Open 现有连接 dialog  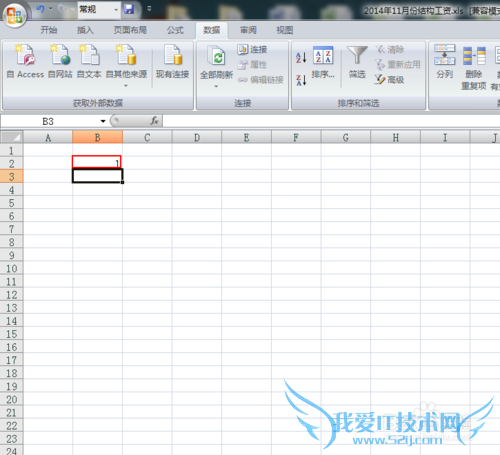172,62
